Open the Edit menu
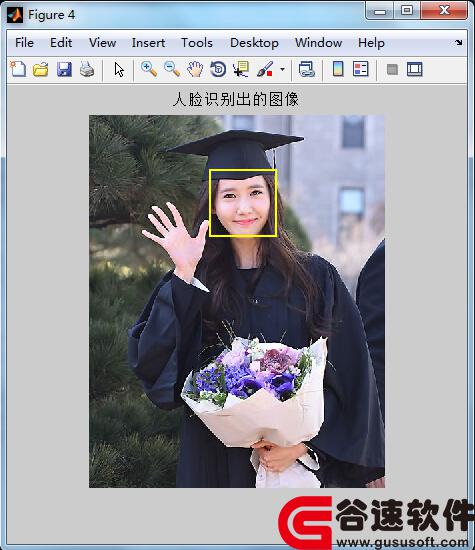This screenshot has width=475, height=550. (61, 43)
